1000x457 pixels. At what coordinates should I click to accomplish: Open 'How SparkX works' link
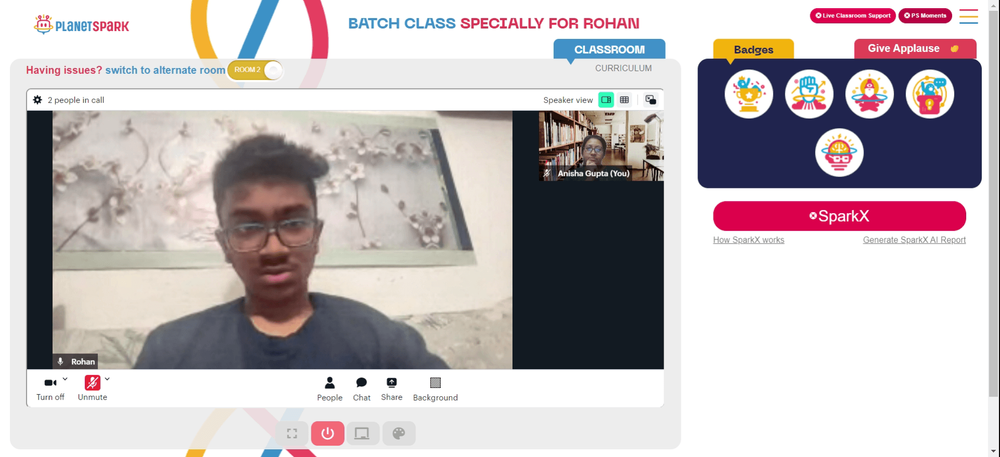[x=749, y=240]
